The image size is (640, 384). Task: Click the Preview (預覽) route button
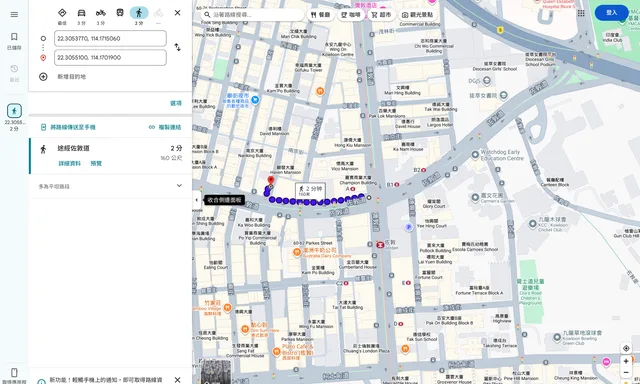pos(96,163)
